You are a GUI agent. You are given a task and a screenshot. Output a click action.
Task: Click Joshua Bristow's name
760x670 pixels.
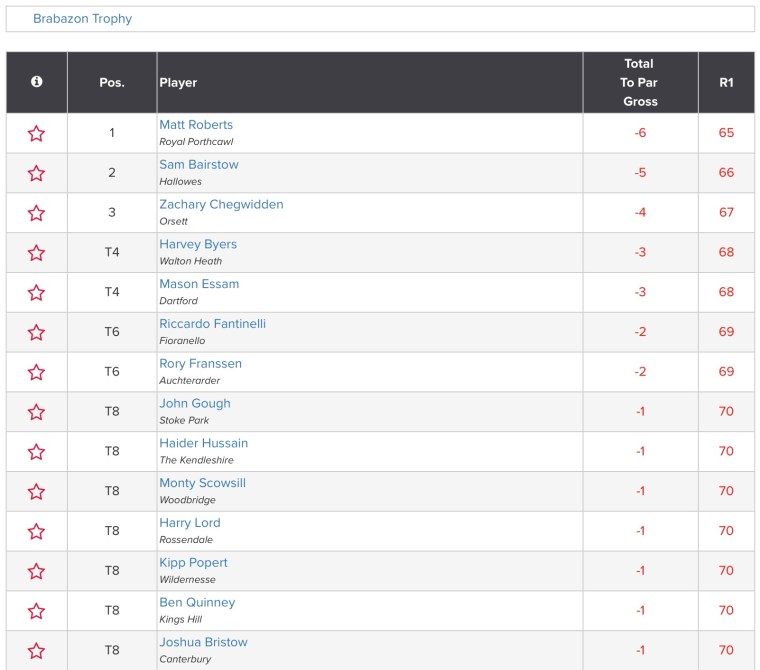point(203,643)
